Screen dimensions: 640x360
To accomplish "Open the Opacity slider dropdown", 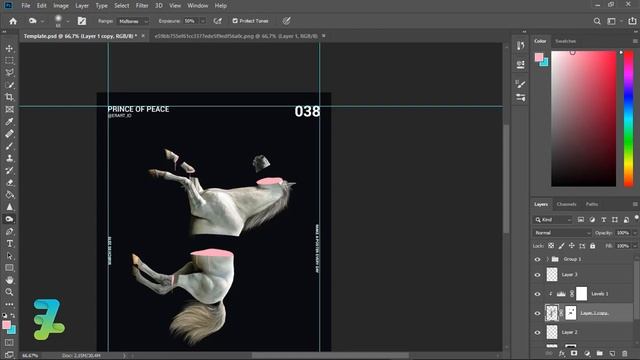I will coord(635,233).
